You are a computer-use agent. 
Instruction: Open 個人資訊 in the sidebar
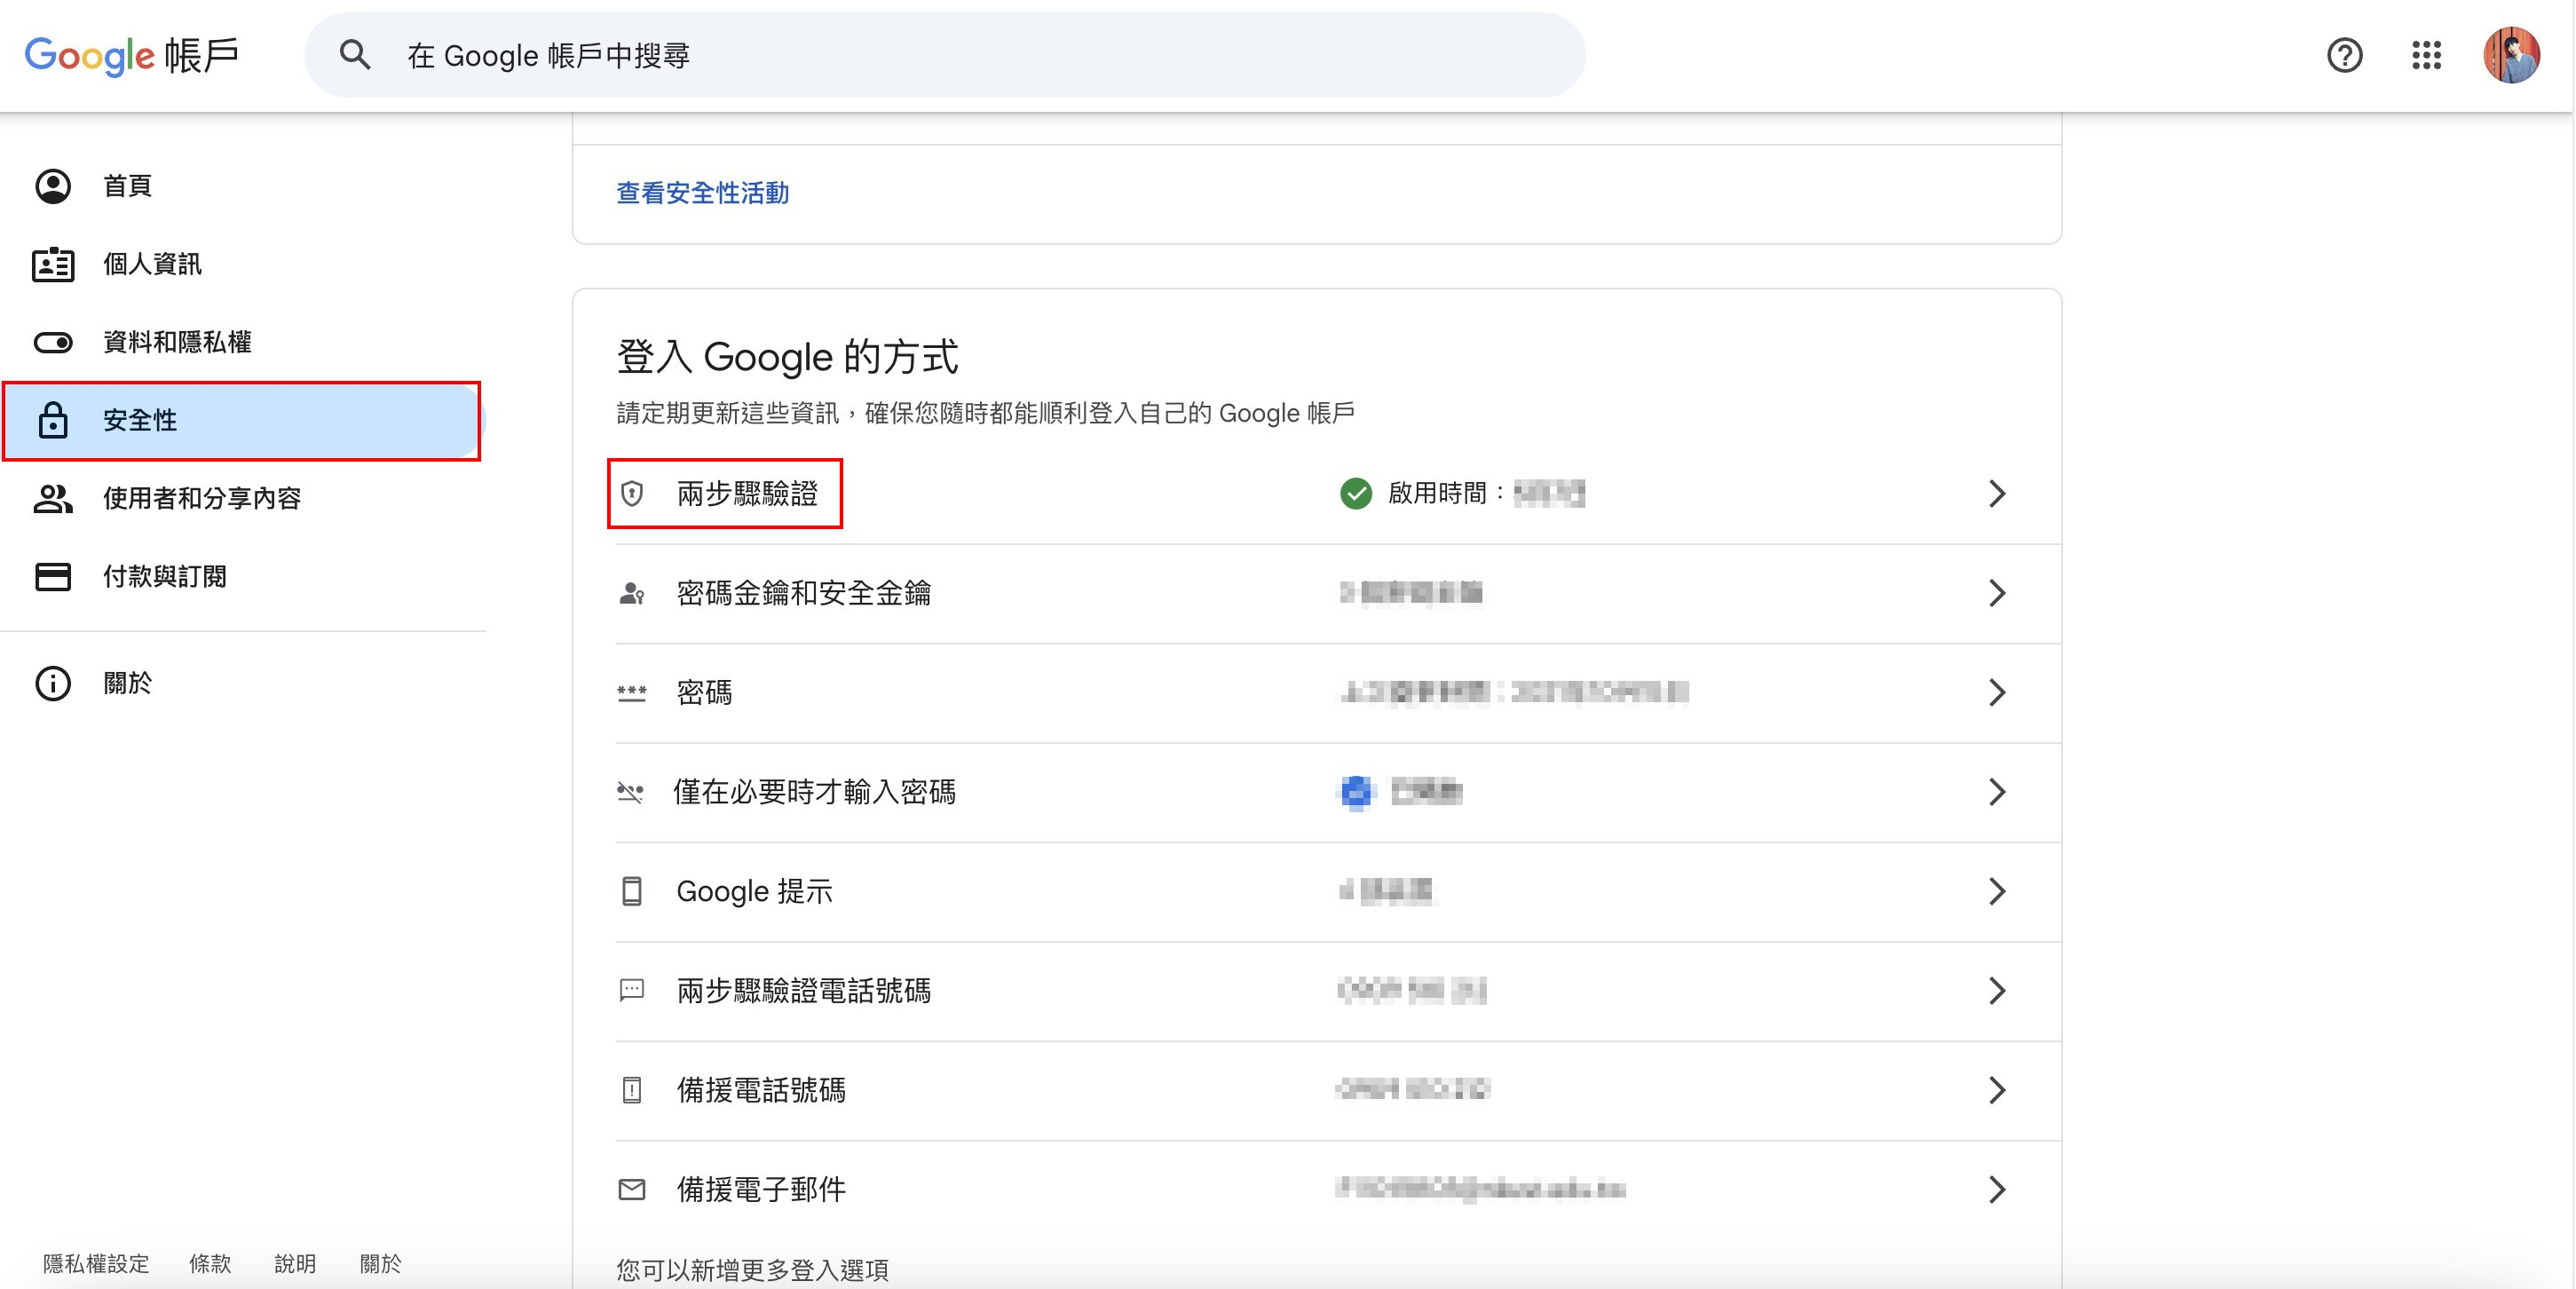[x=152, y=264]
